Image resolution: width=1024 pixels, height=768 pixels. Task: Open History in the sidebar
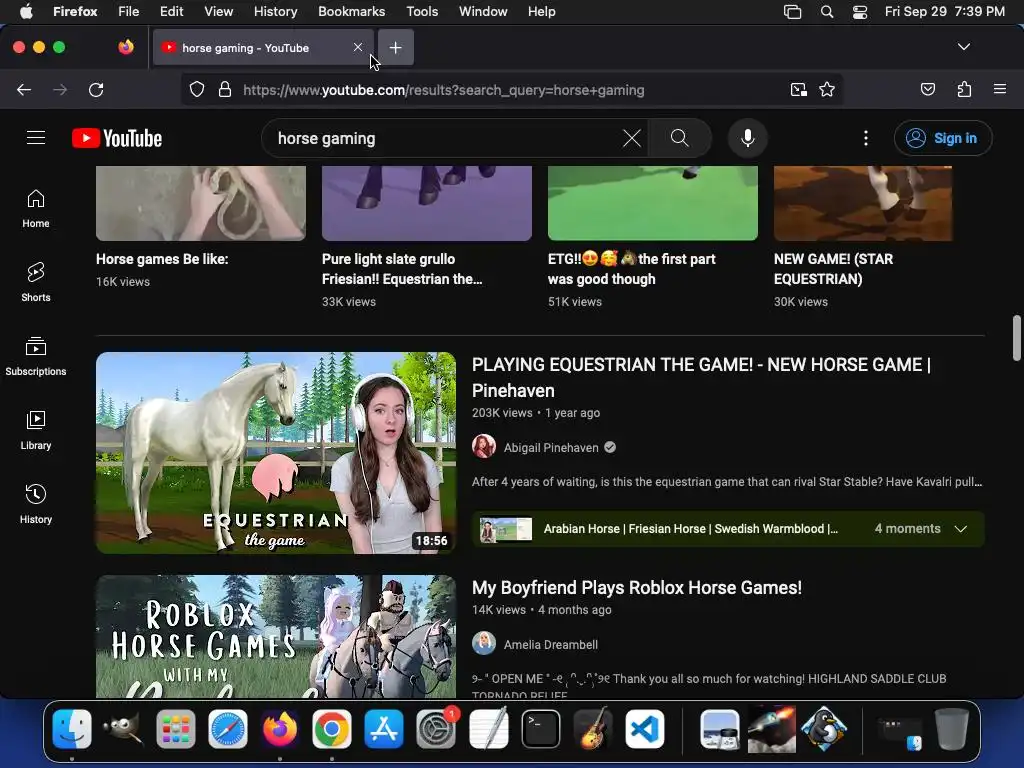(x=36, y=504)
